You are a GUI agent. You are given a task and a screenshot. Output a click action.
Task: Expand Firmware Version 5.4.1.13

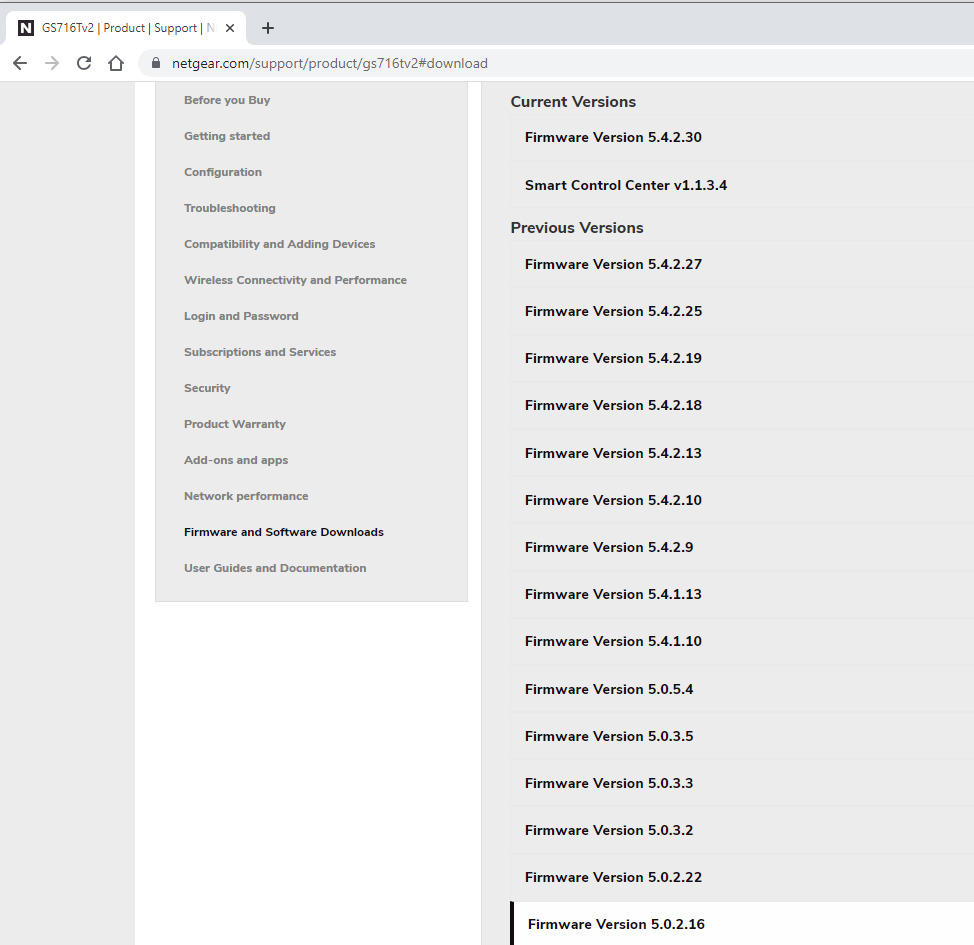tap(613, 595)
